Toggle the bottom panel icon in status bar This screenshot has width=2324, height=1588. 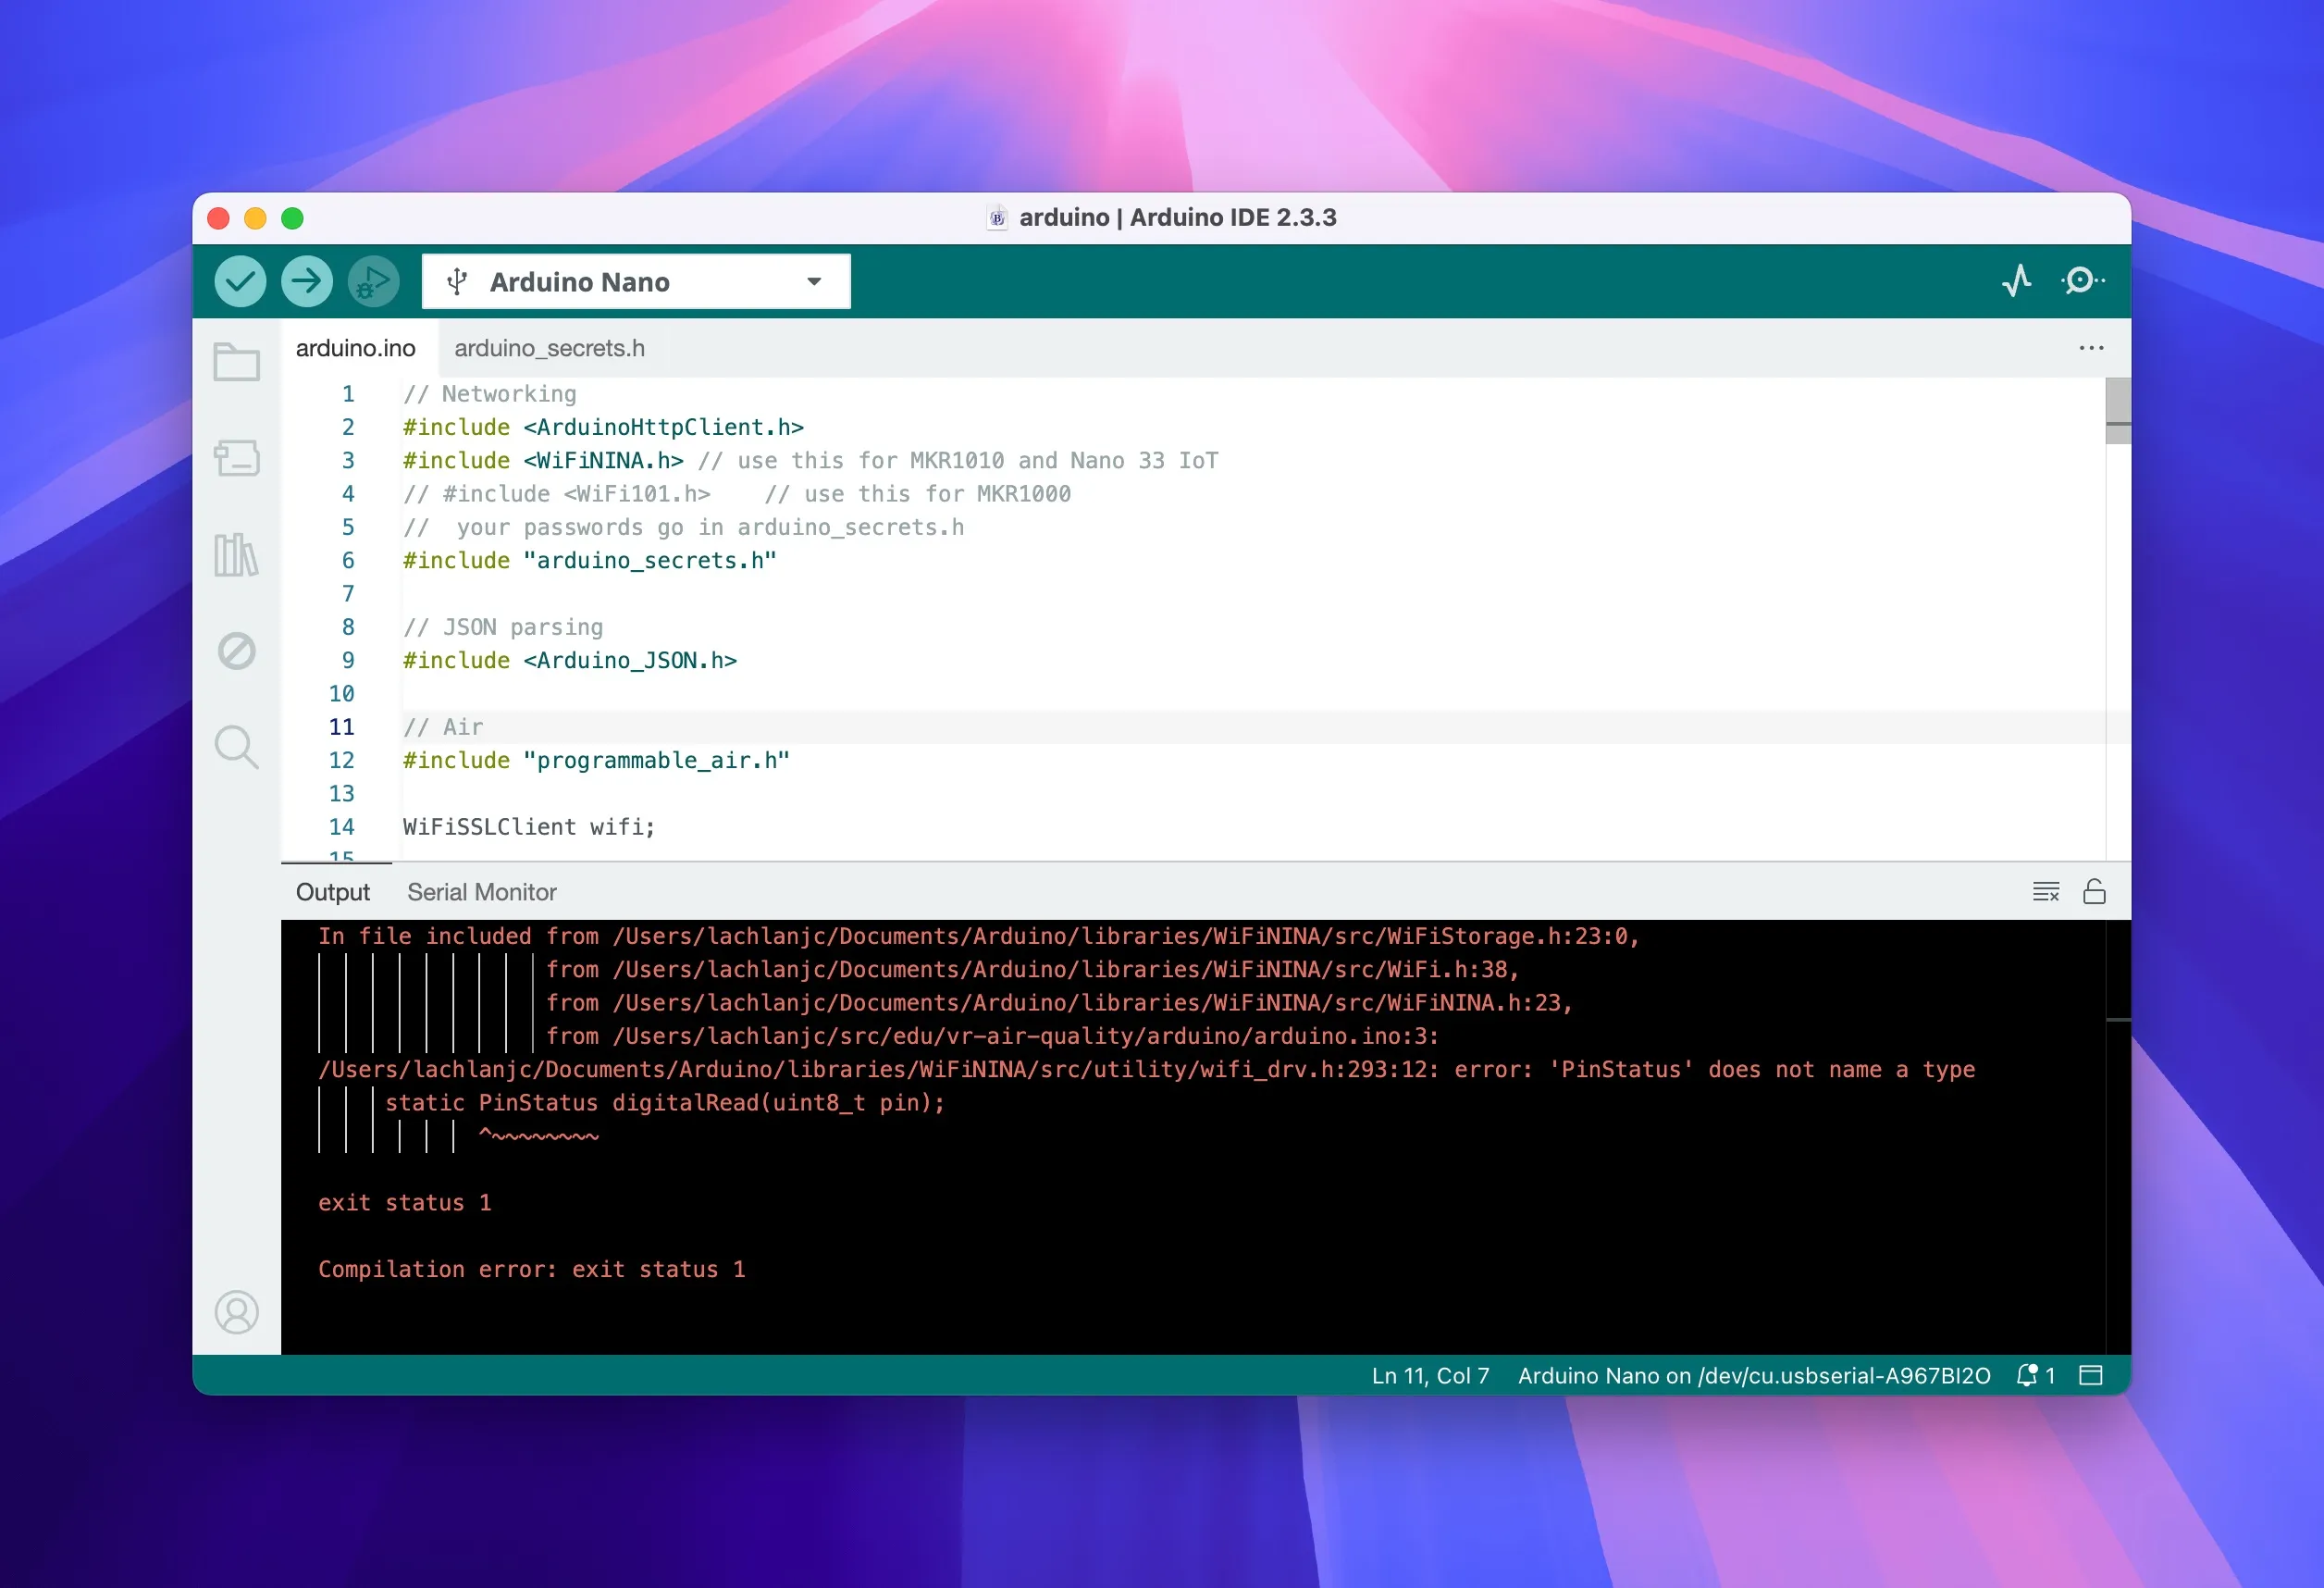(x=2091, y=1375)
